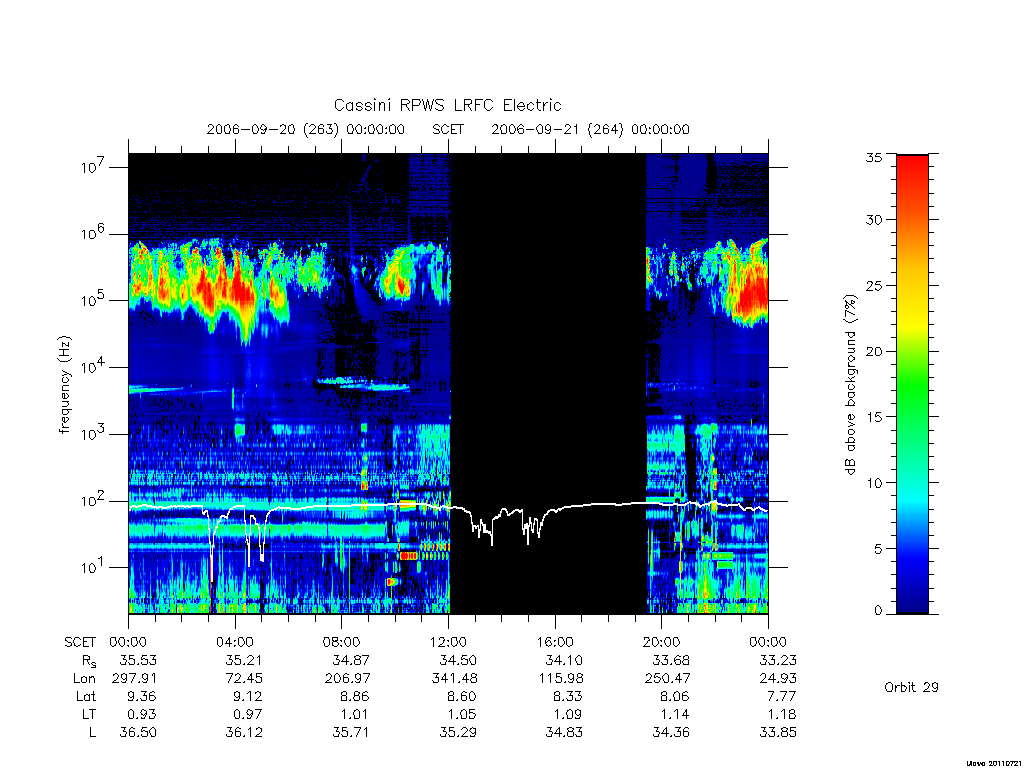Click colorbar tick value 0
This screenshot has height=768, width=1024.
coord(877,611)
